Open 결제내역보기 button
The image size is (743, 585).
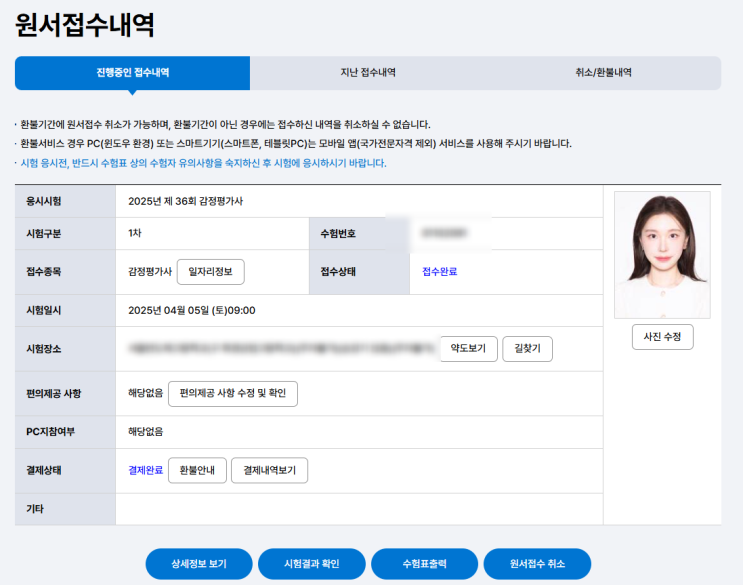pos(269,470)
